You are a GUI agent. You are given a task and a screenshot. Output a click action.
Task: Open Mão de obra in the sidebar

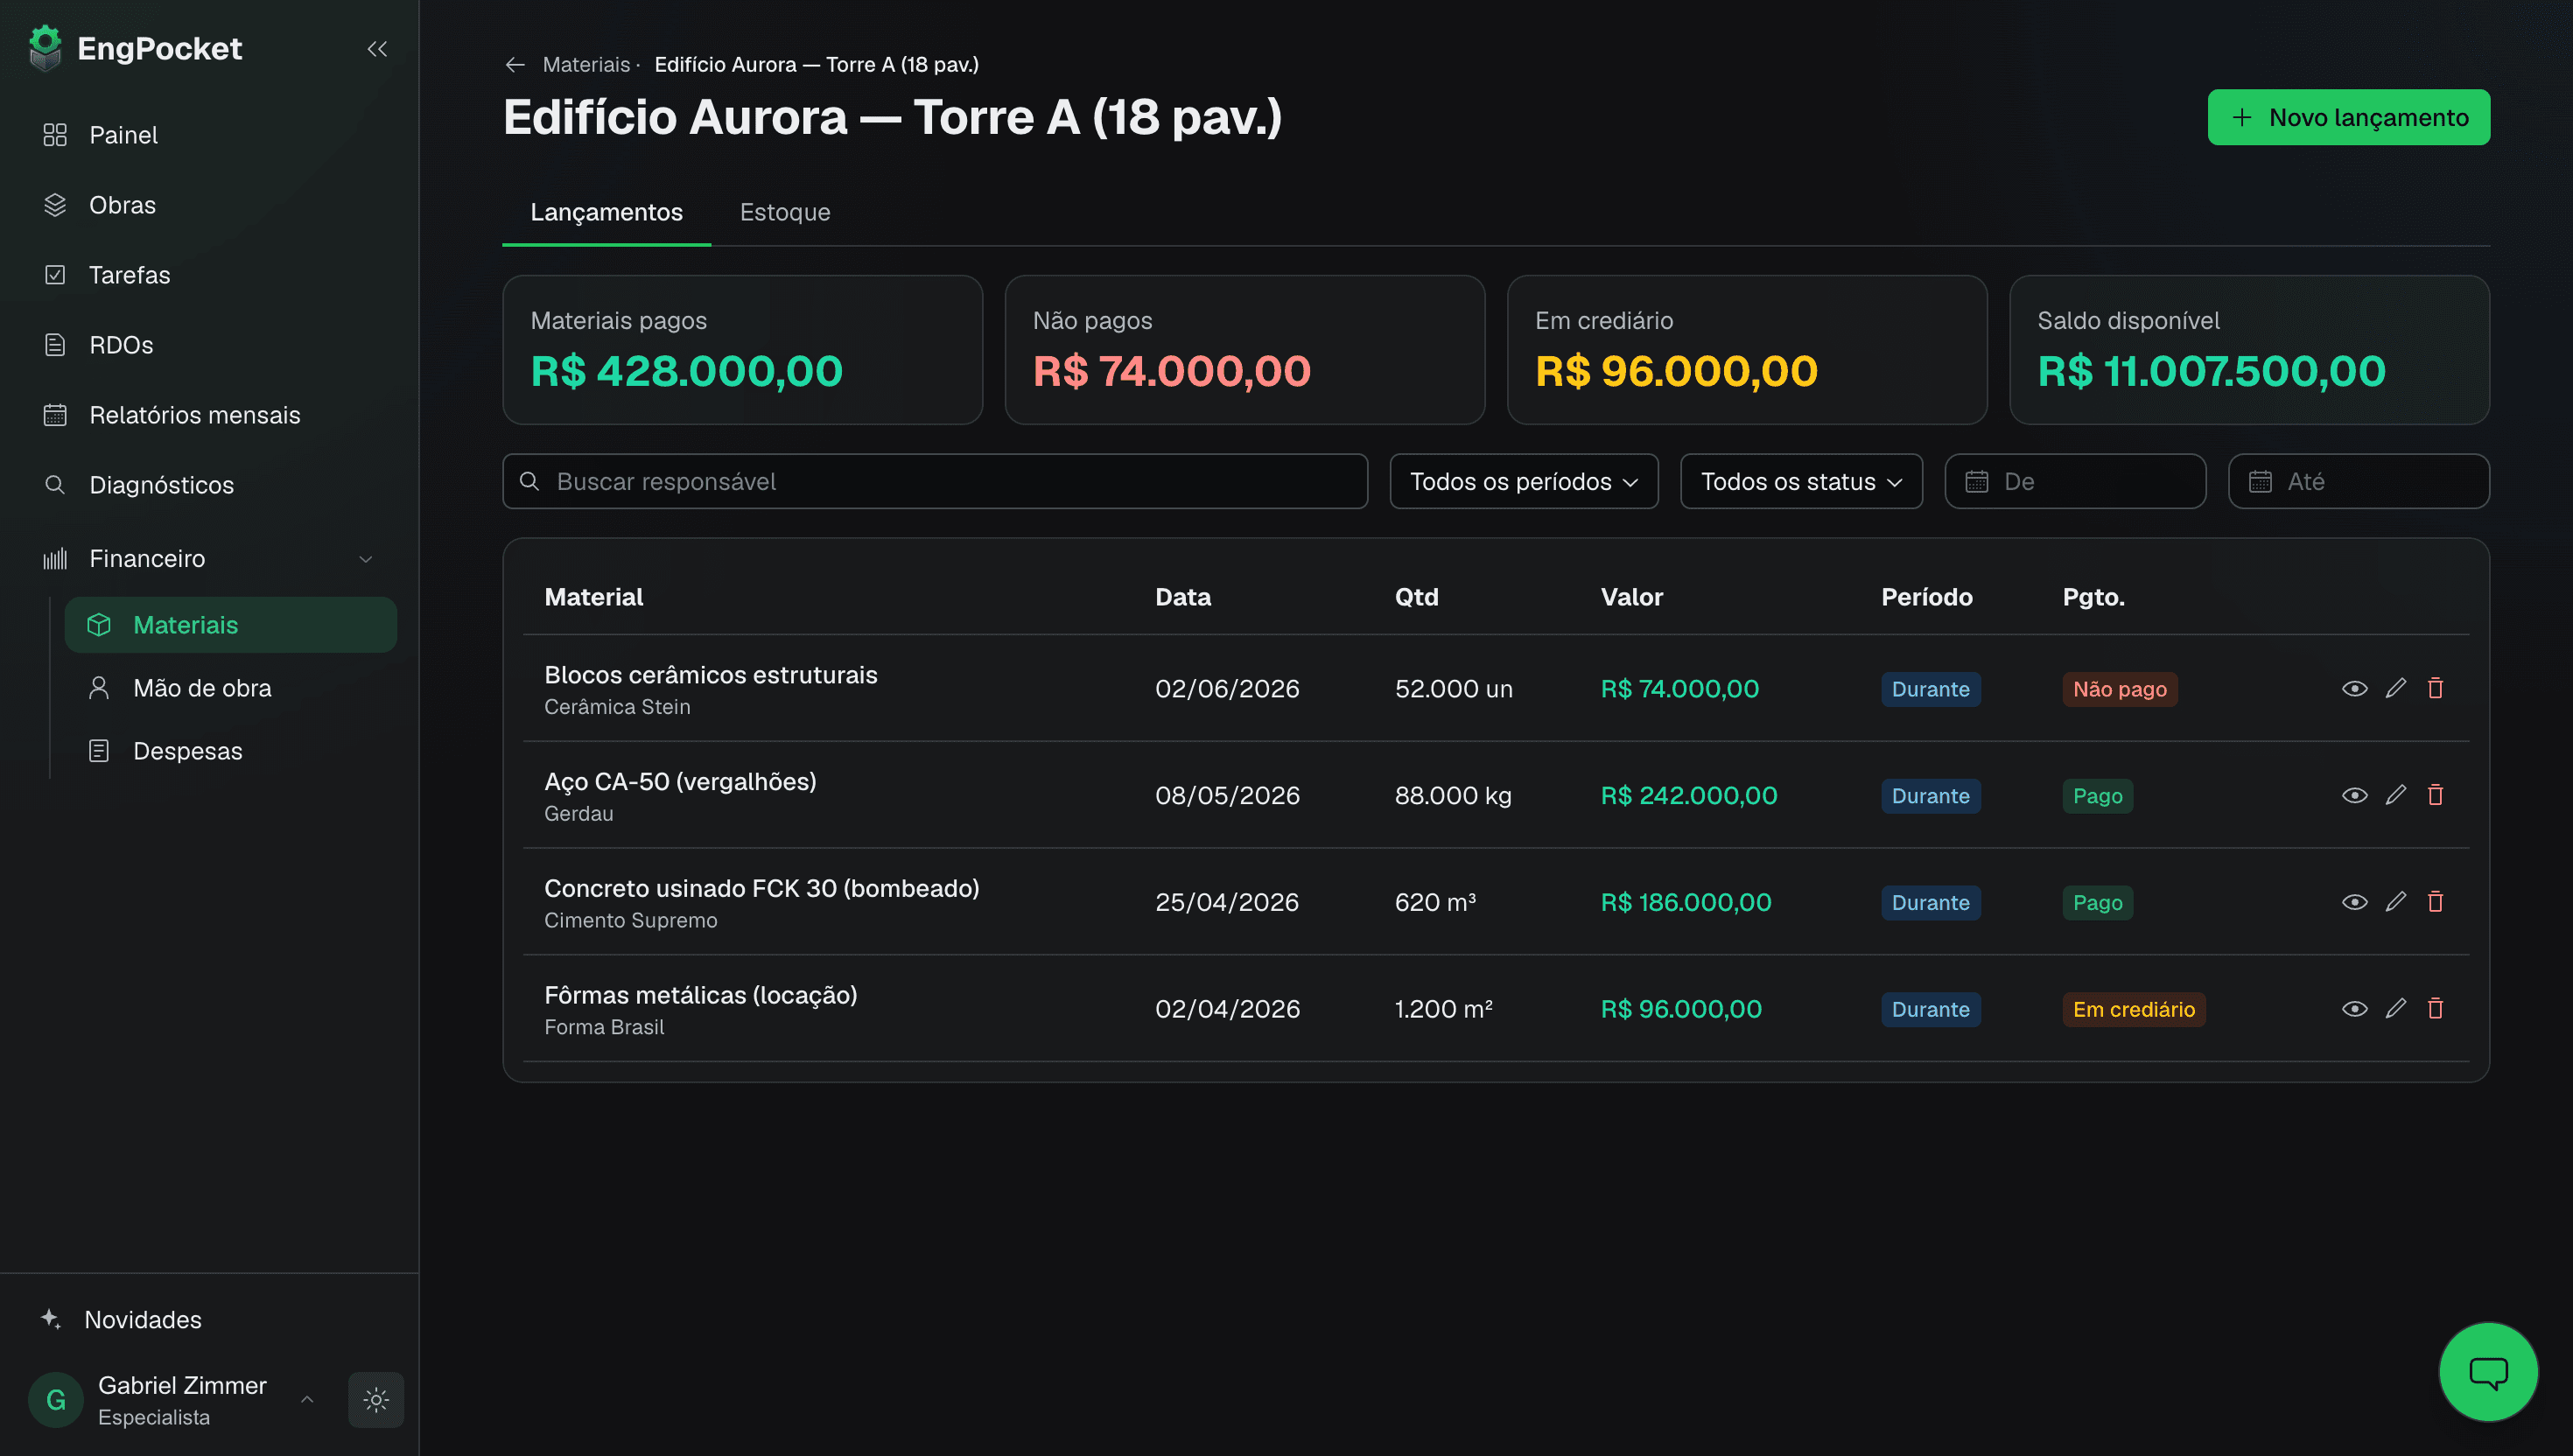tap(230, 688)
